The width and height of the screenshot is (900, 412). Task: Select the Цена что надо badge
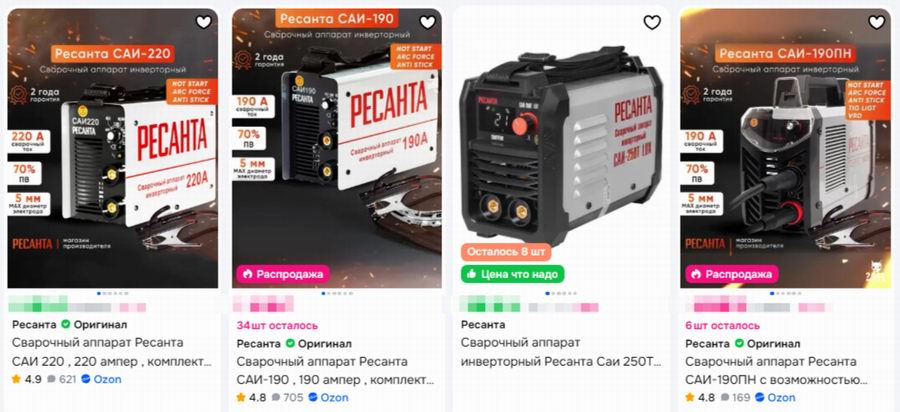(513, 274)
